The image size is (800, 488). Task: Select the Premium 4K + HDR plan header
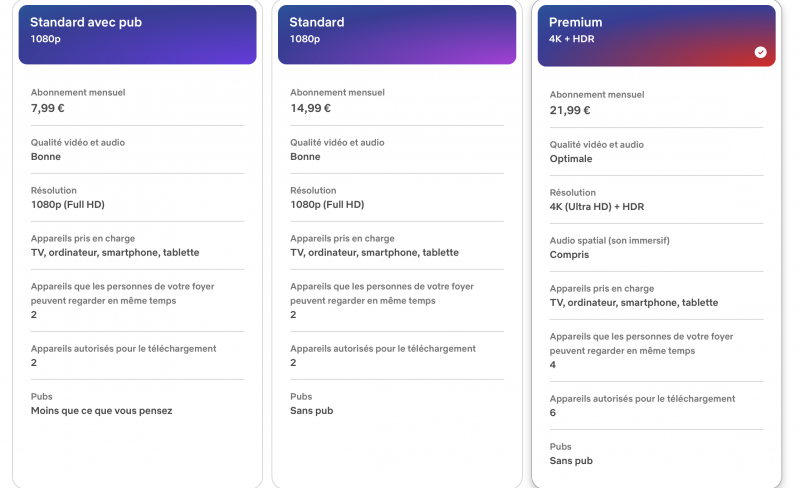(x=656, y=35)
